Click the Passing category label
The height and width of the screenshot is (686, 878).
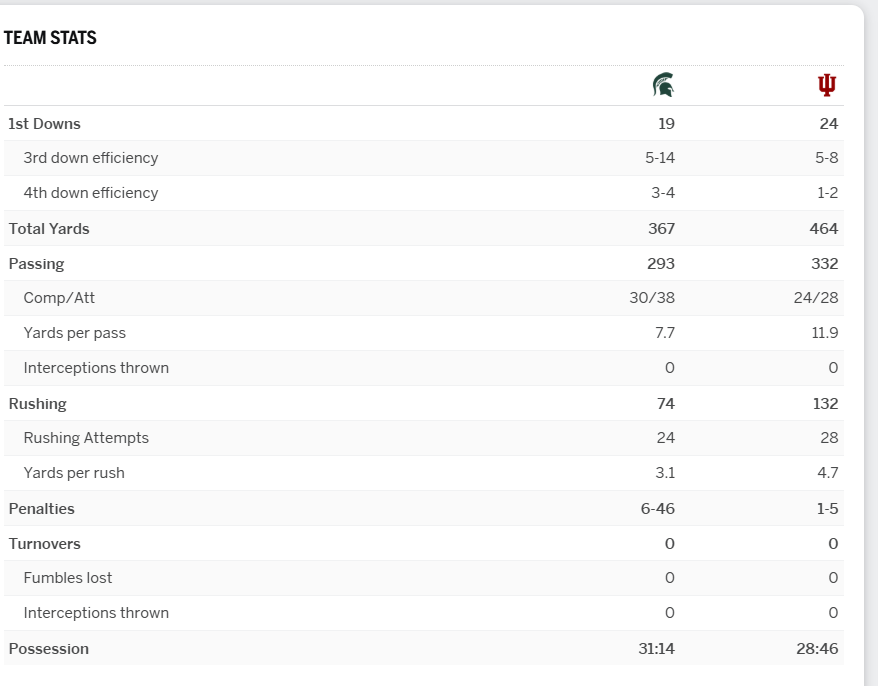[x=36, y=264]
